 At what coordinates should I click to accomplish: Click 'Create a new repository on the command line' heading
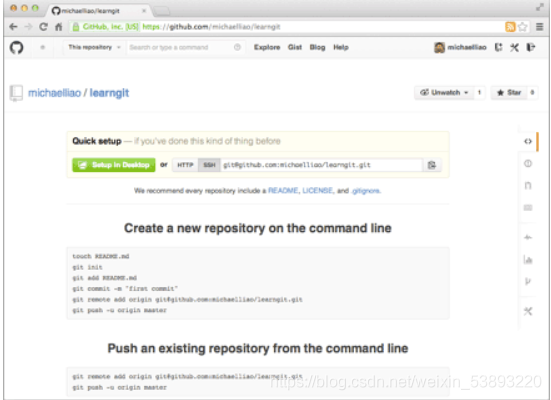[x=258, y=228]
